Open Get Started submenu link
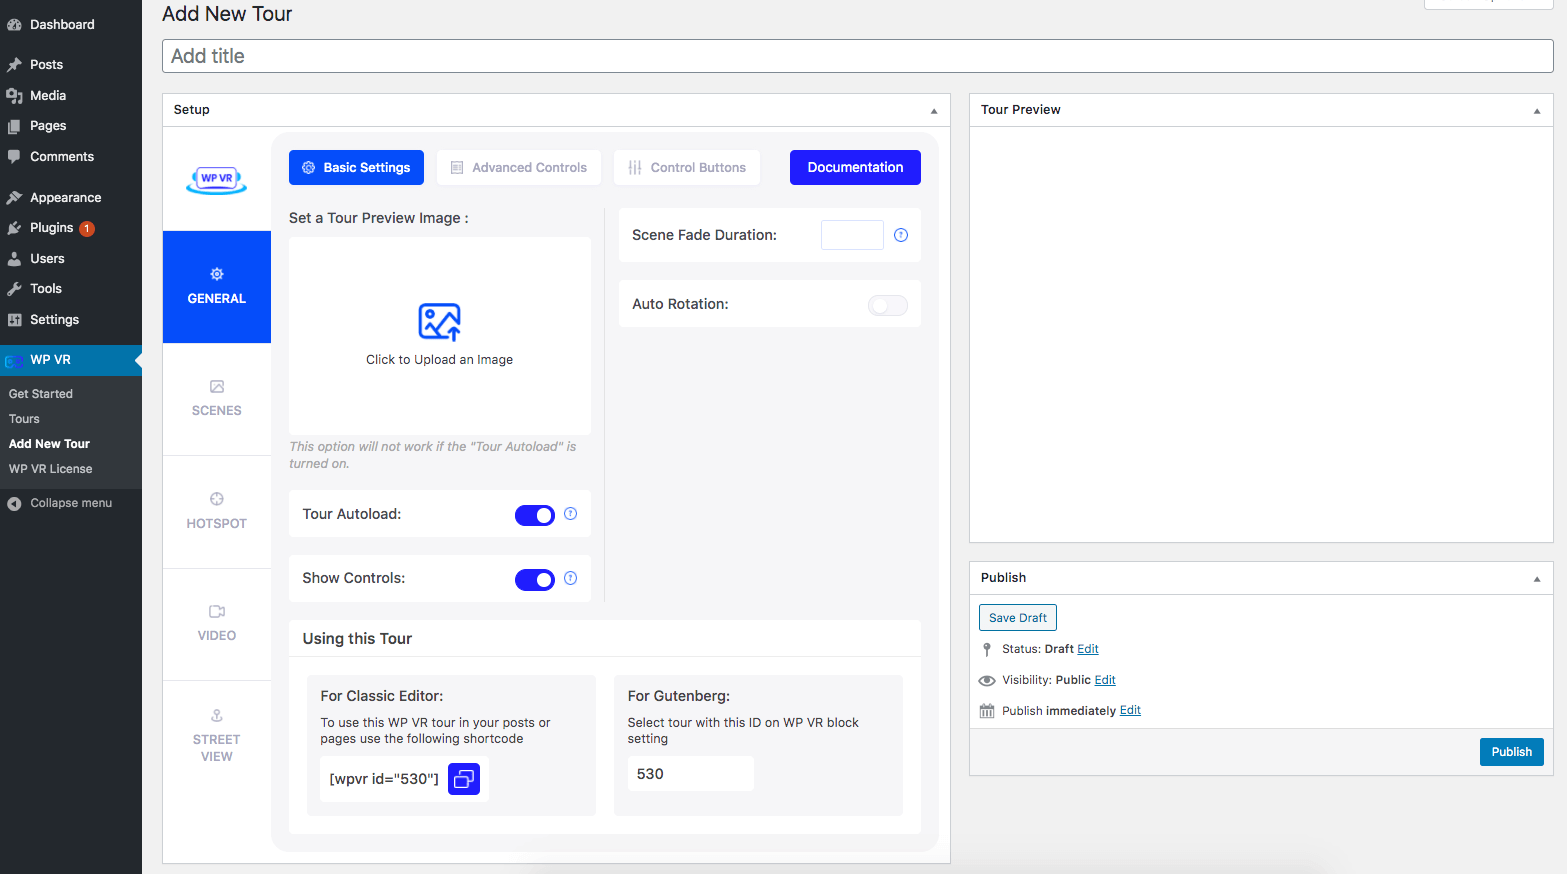Screen dimensions: 1567x874 41,394
